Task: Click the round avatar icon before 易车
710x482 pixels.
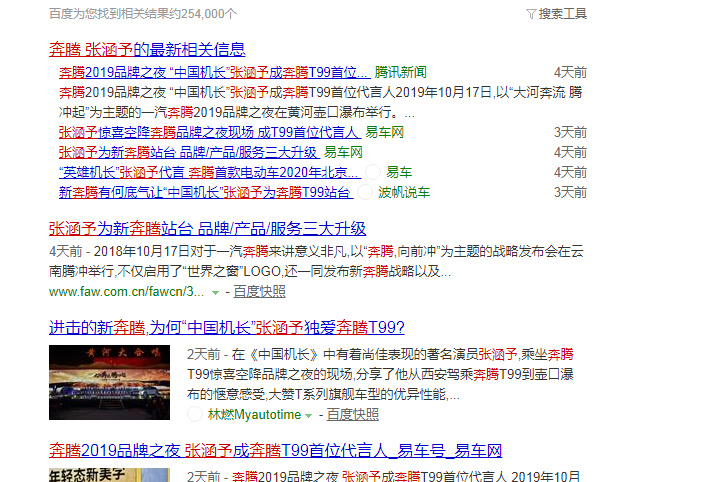Action: tap(373, 172)
